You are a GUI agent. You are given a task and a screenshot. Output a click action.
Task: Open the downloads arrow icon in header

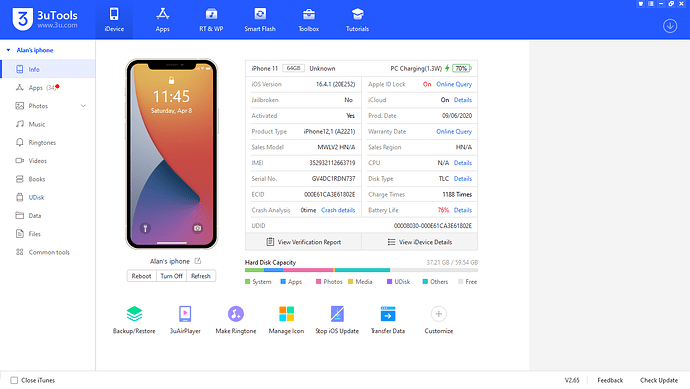point(670,26)
